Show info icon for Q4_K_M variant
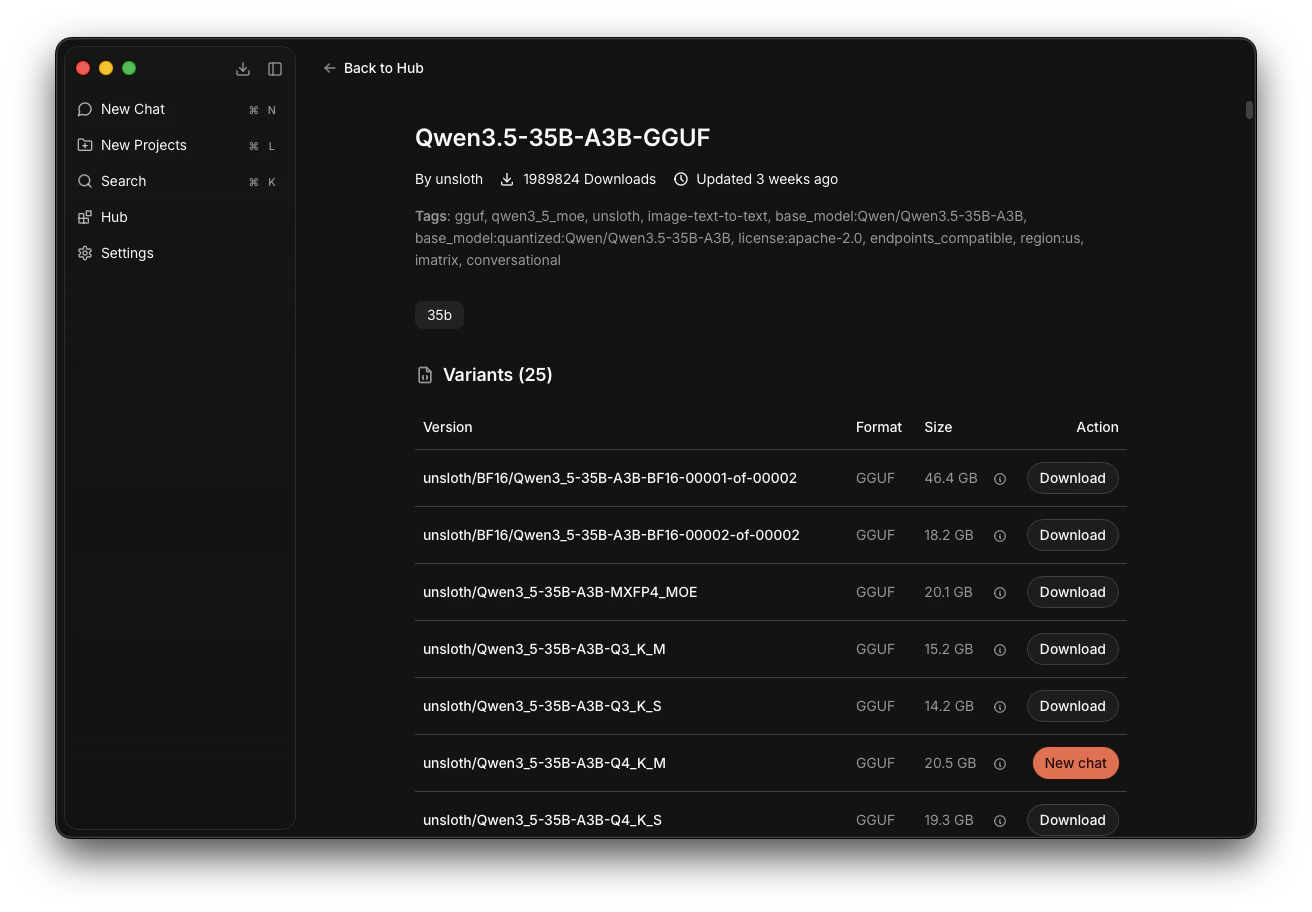Viewport: 1312px width, 912px height. pyautogui.click(x=1000, y=764)
